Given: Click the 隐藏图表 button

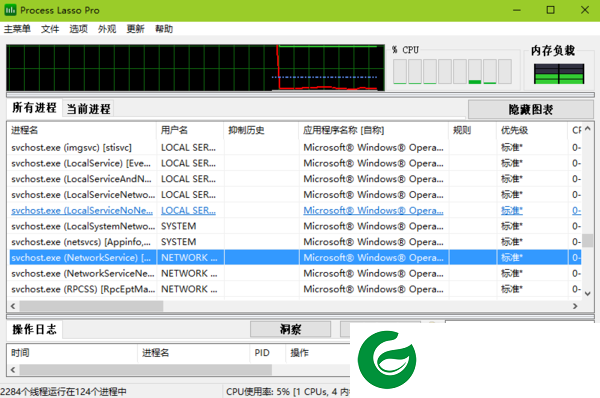Looking at the screenshot, I should [x=531, y=110].
